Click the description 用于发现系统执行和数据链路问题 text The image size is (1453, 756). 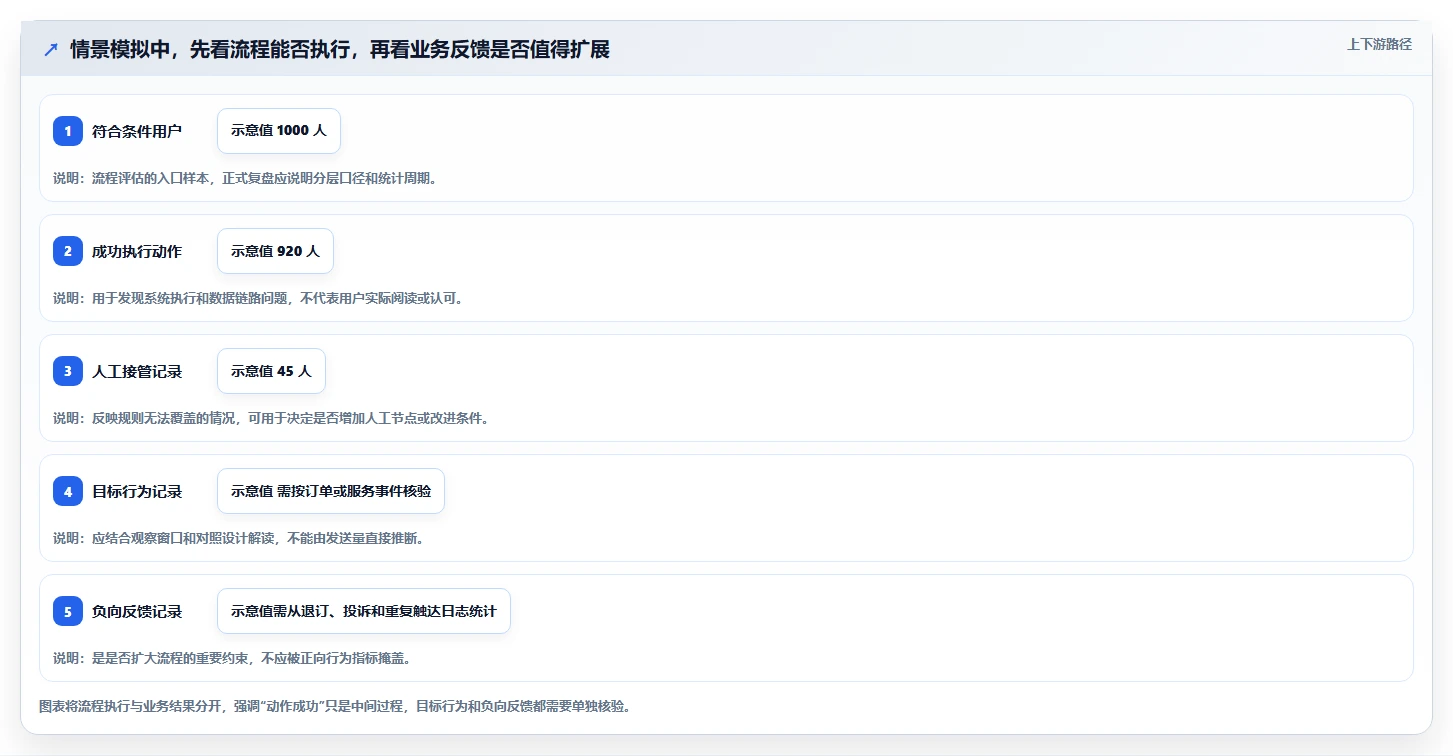pyautogui.click(x=258, y=298)
